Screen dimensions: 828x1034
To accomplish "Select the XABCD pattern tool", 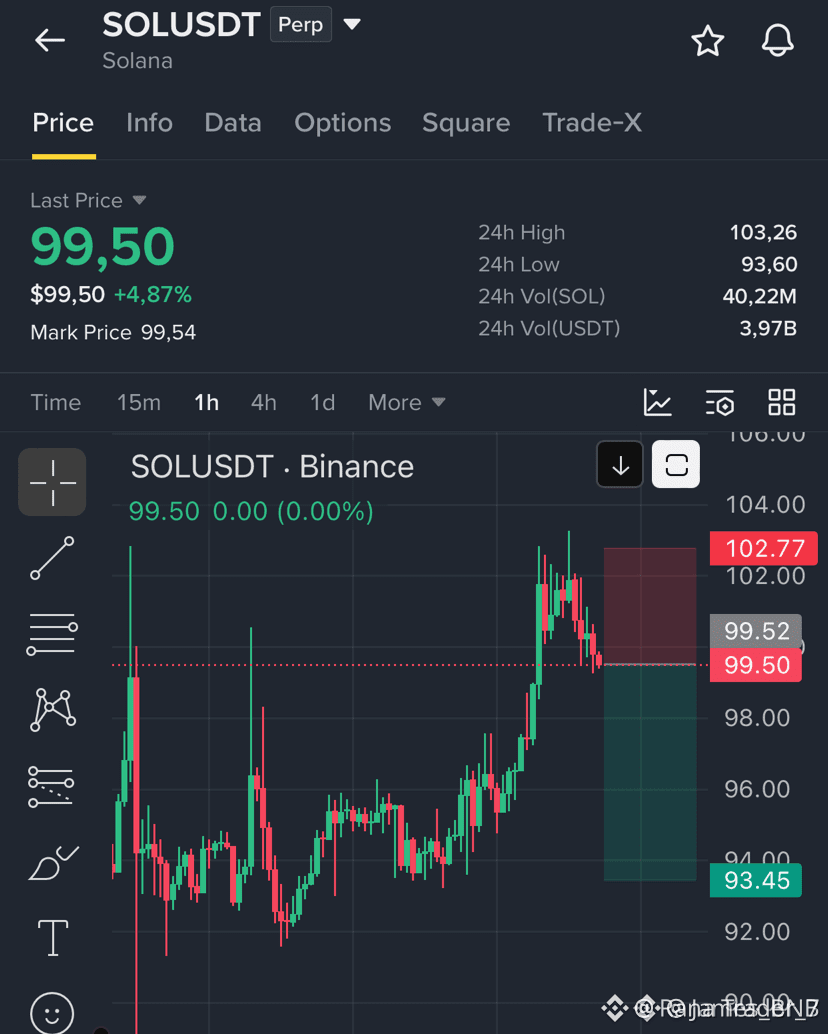I will [x=53, y=710].
